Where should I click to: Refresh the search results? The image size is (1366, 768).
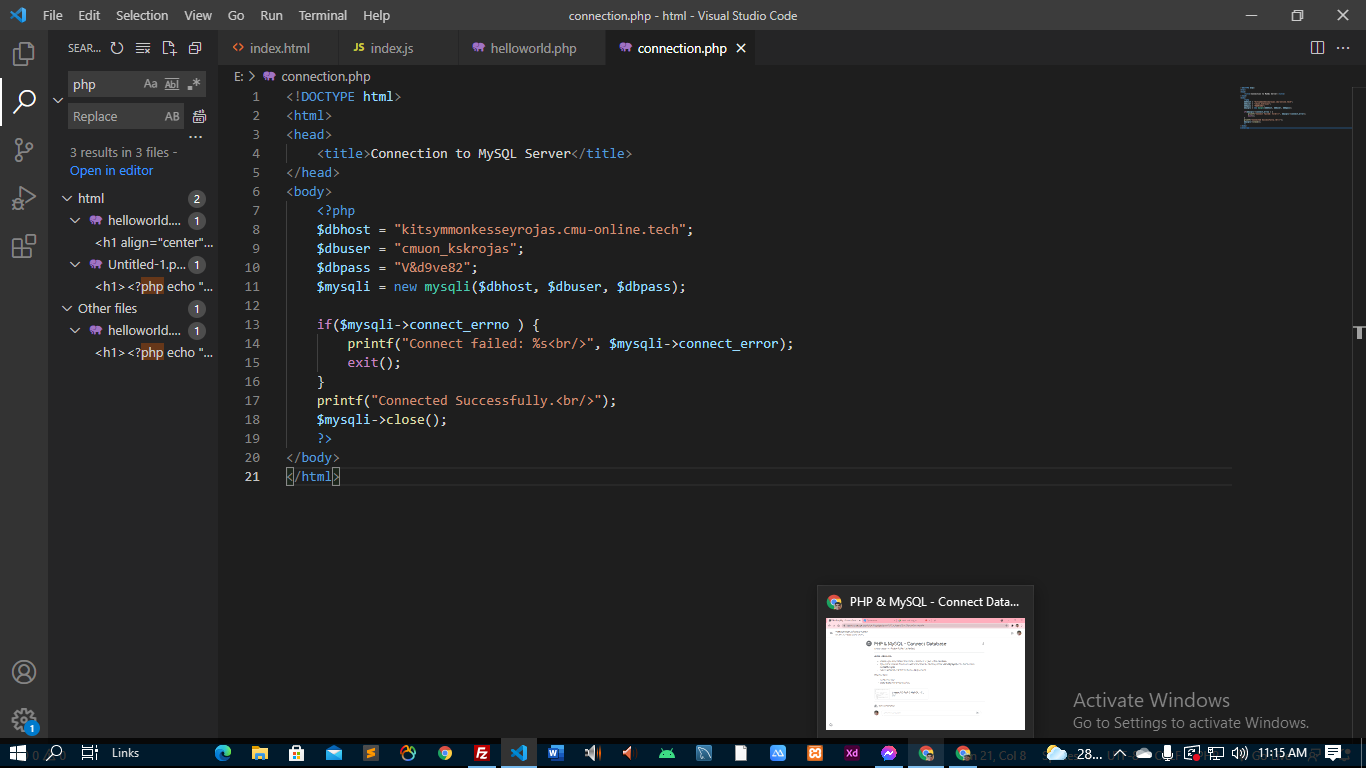pos(117,48)
